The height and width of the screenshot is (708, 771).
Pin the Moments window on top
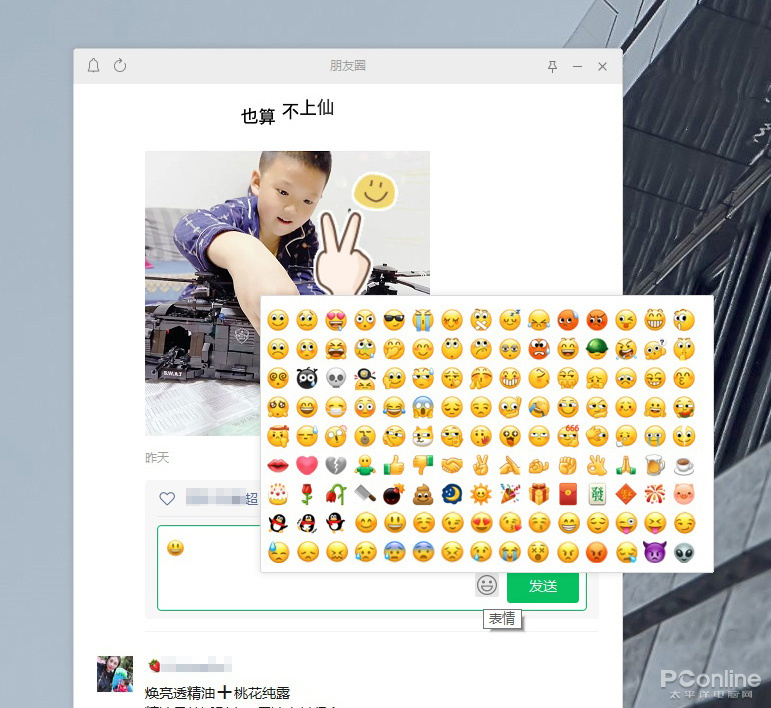[x=553, y=66]
